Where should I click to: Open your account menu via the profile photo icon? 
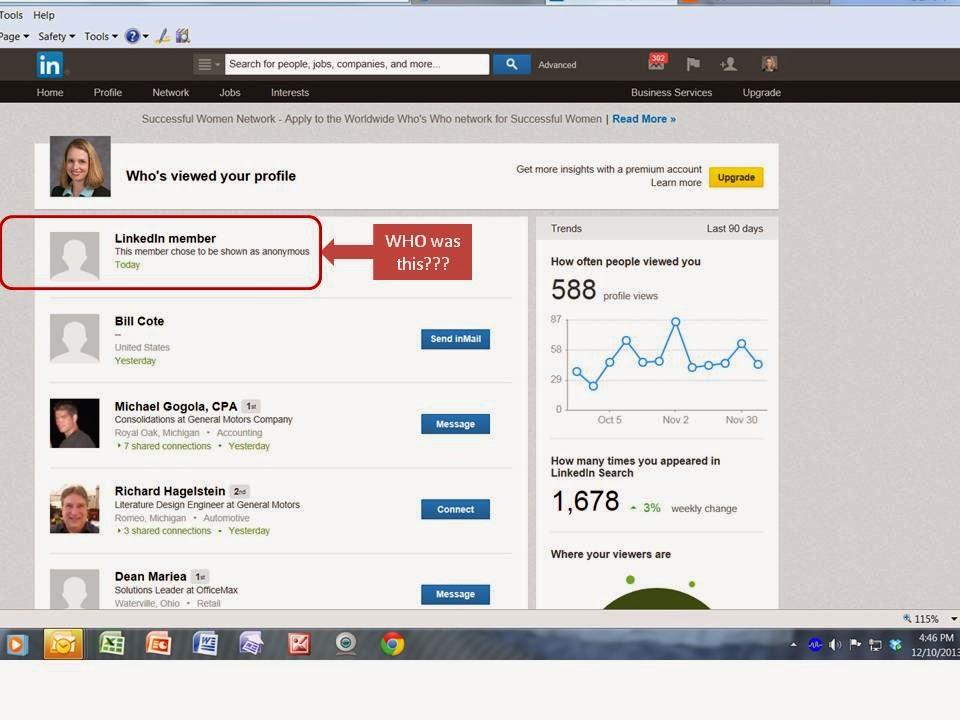click(x=770, y=62)
